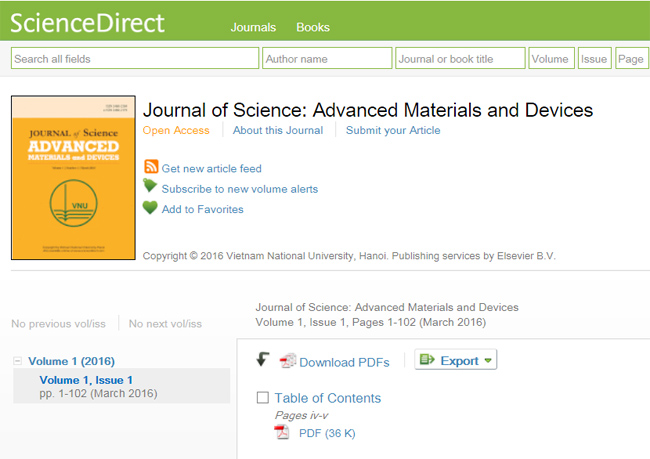The height and width of the screenshot is (459, 650).
Task: Click the Submit your Article link
Action: click(393, 130)
